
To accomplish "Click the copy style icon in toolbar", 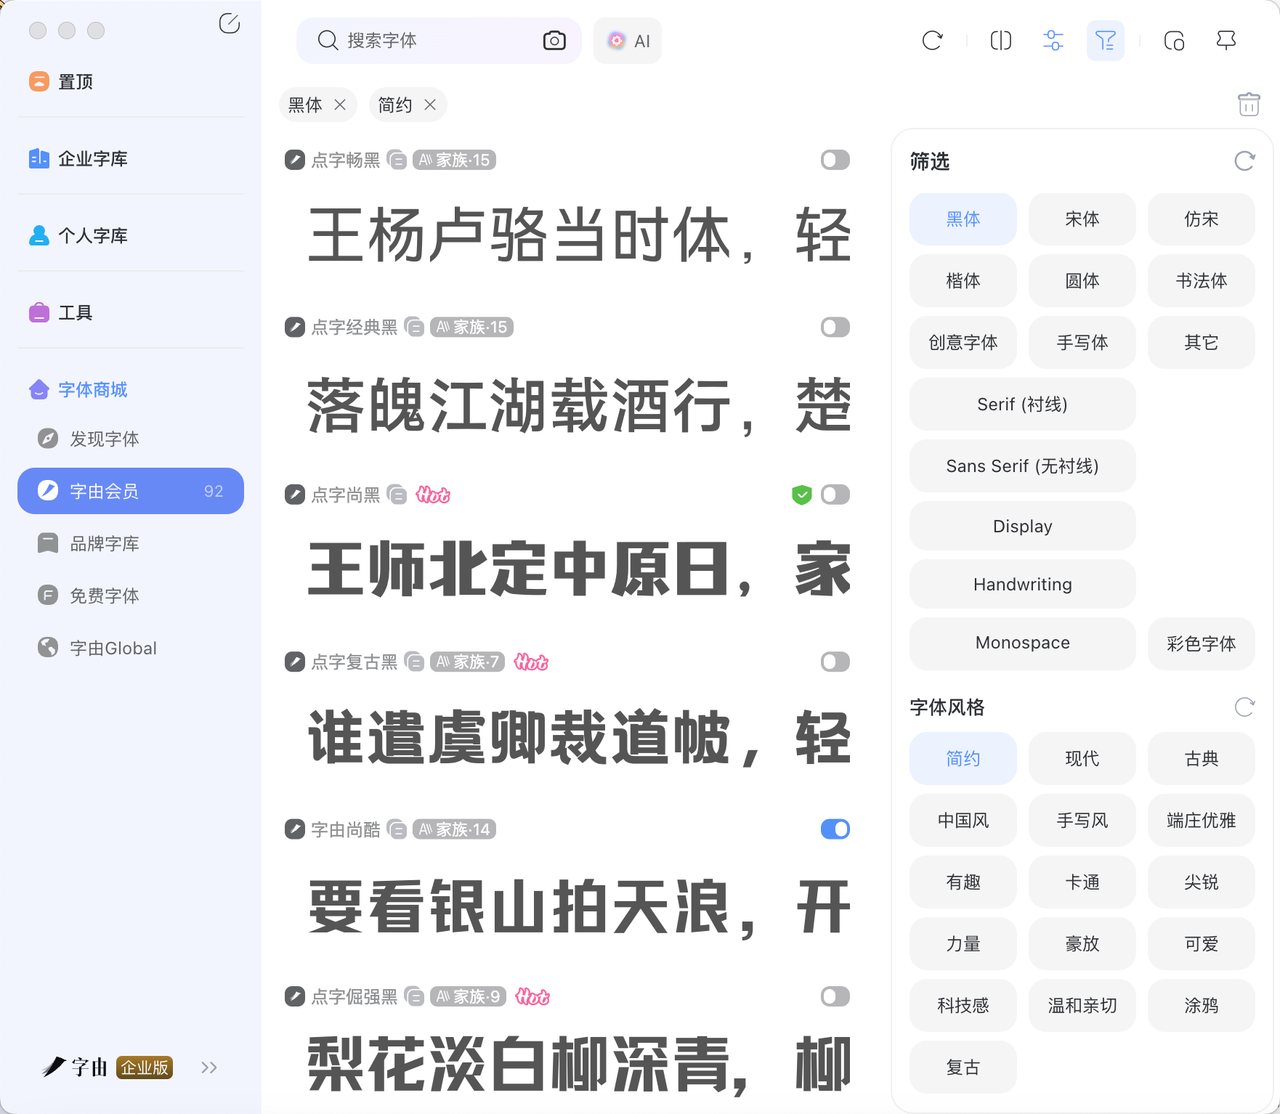I will click(1174, 40).
